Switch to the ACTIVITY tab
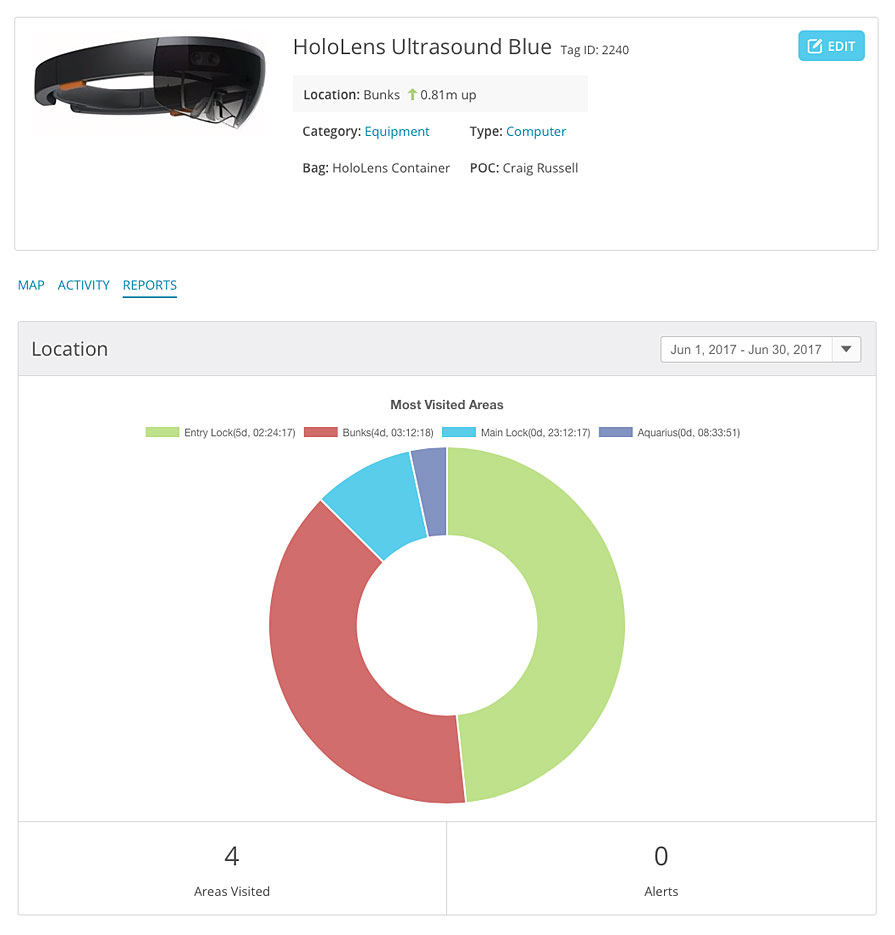Image resolution: width=895 pixels, height=935 pixels. tap(83, 285)
